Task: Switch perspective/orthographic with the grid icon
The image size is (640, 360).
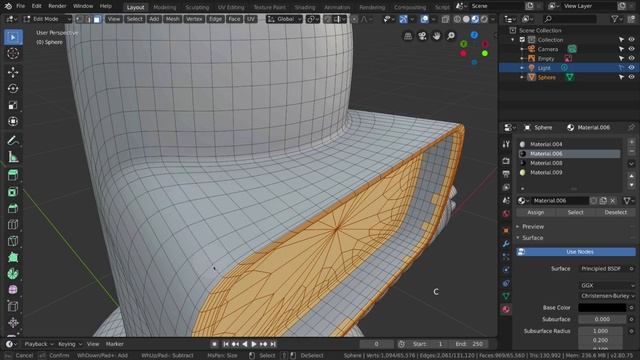Action: point(408,36)
